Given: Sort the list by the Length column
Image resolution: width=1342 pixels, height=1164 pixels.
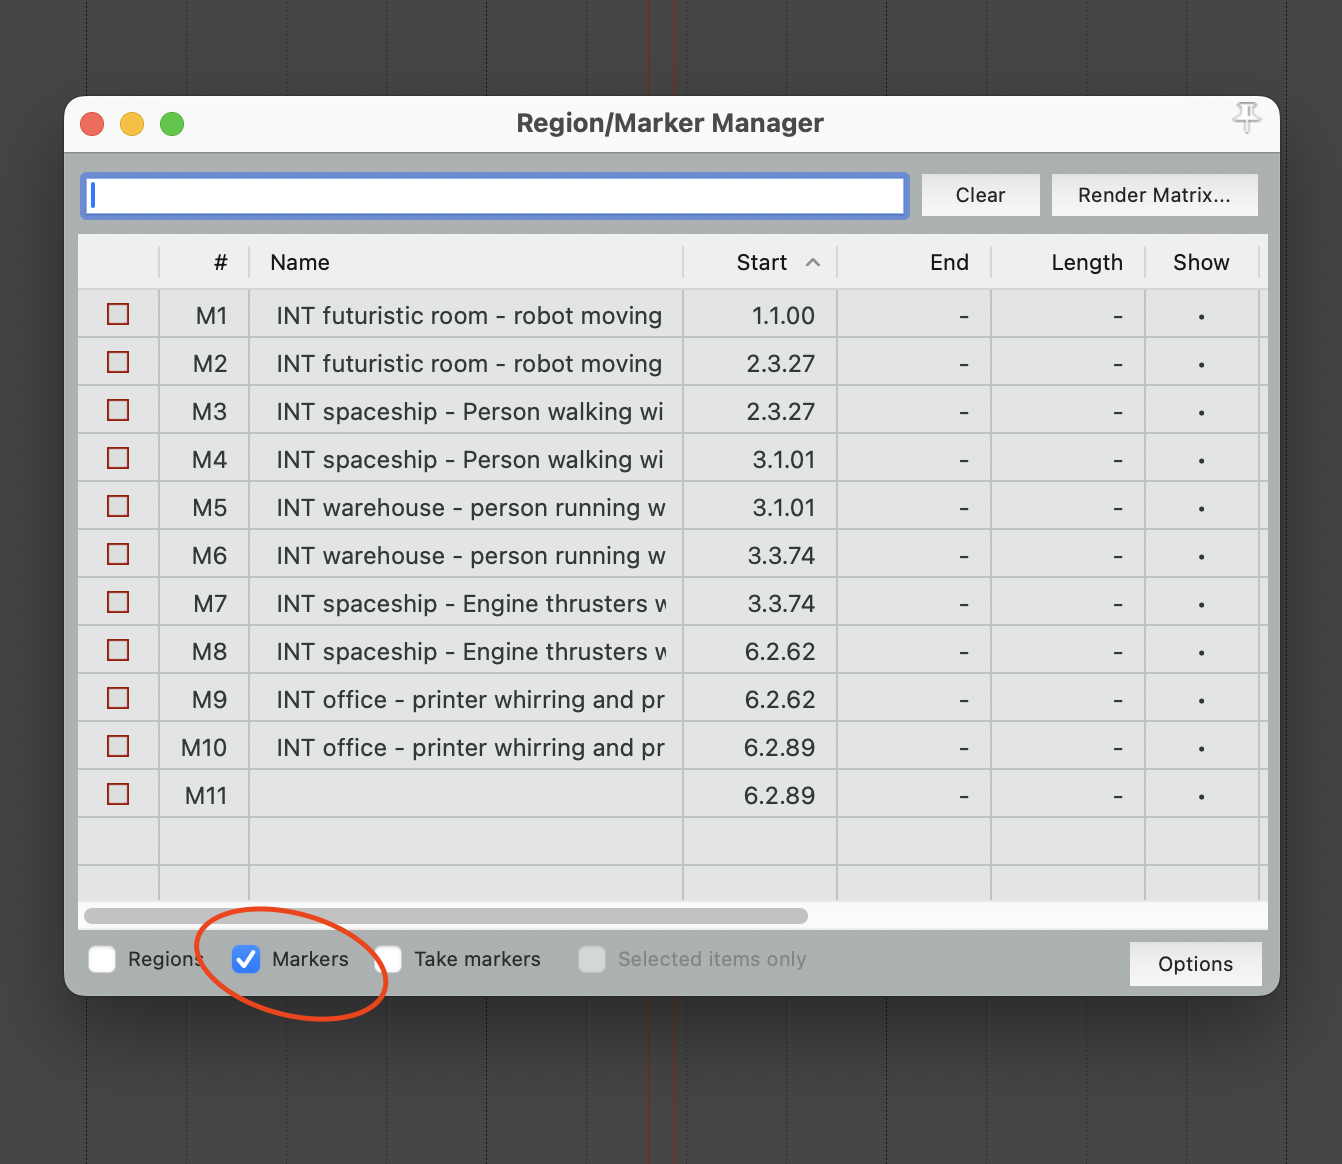Looking at the screenshot, I should [1086, 262].
